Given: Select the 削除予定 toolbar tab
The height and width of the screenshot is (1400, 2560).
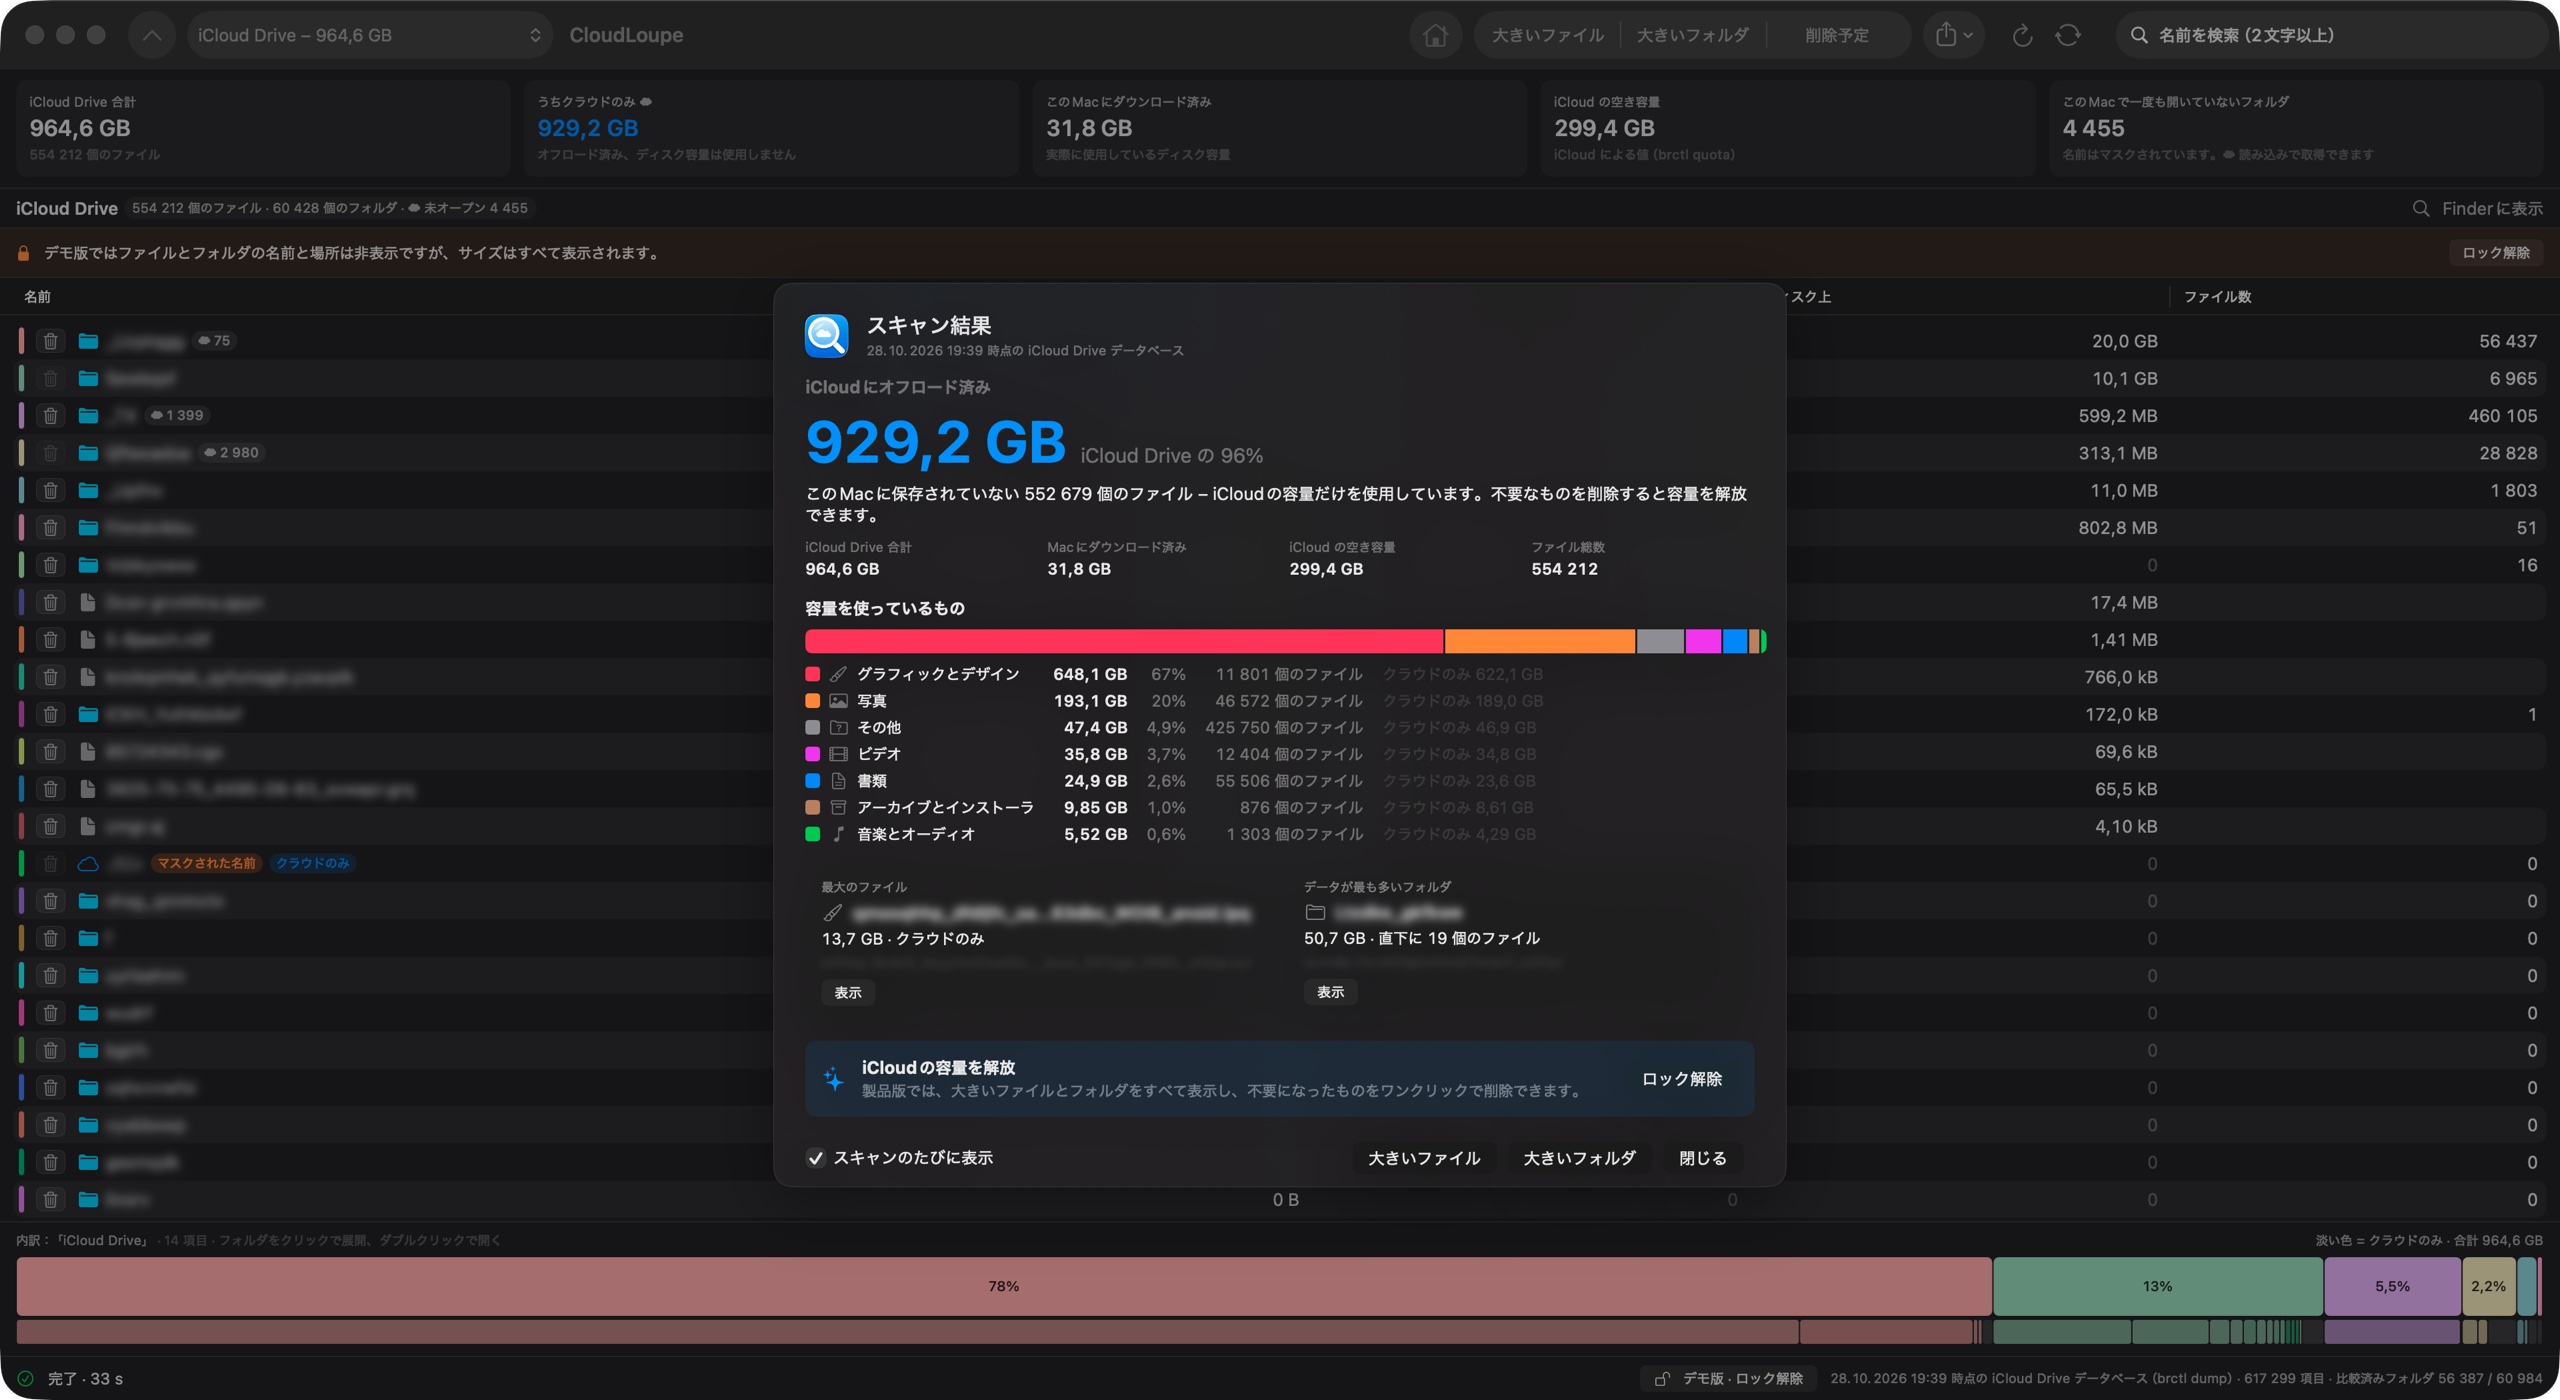Looking at the screenshot, I should pos(1836,35).
